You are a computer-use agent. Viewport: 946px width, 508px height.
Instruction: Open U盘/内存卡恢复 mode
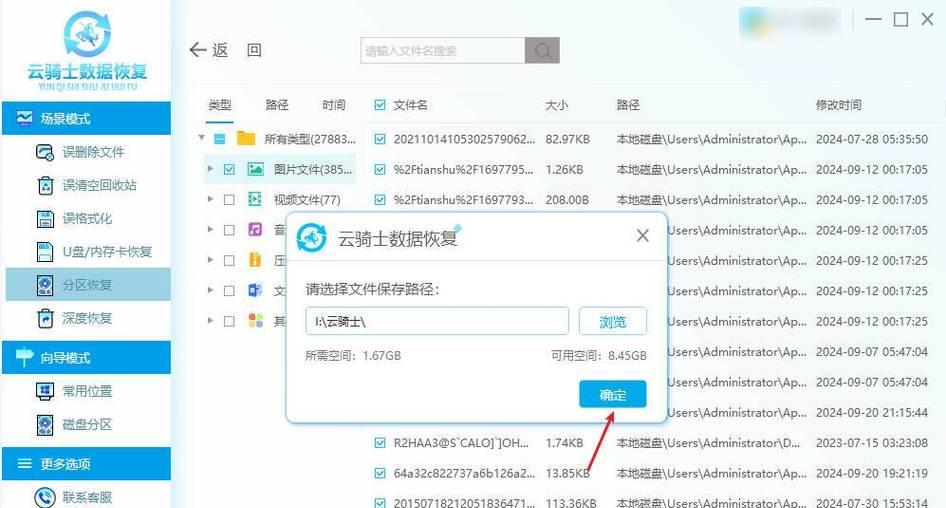[95, 252]
